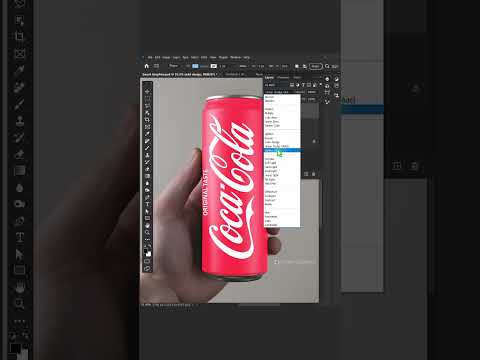Choose Saturation blend mode
The width and height of the screenshot is (480, 360).
(x=282, y=217)
